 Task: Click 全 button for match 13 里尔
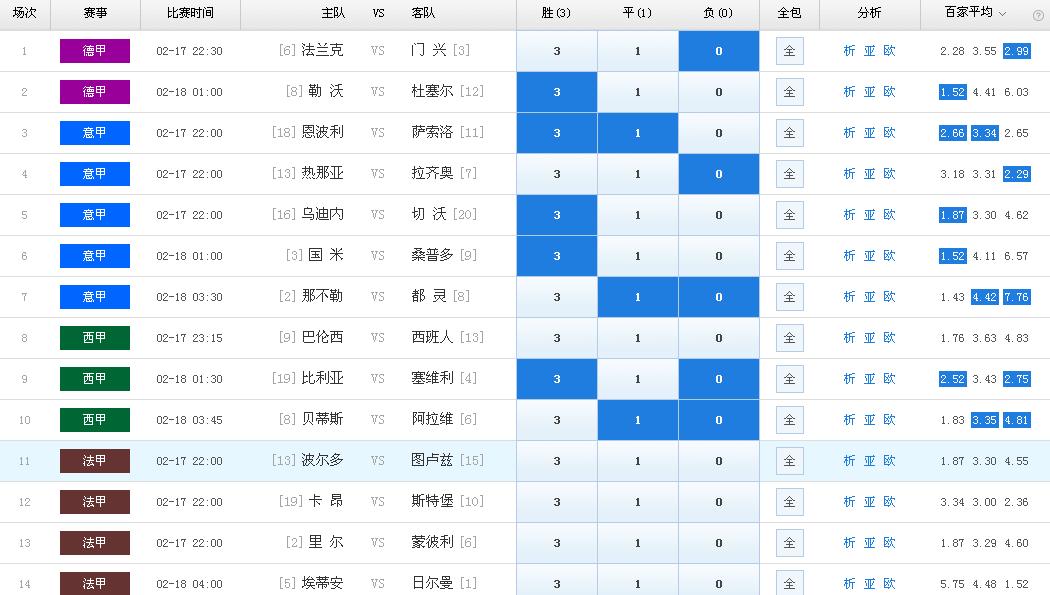[790, 543]
